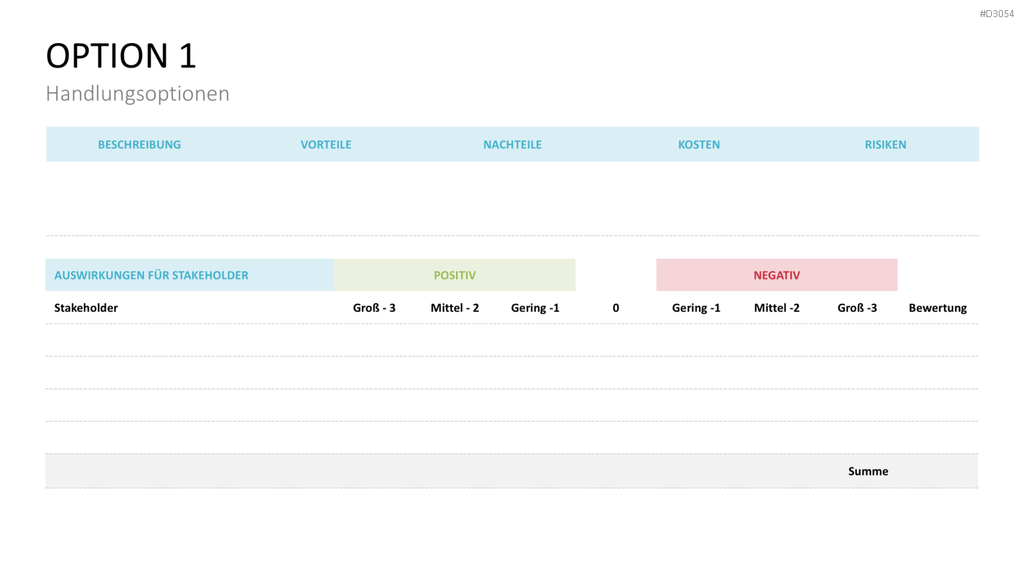Viewport: 1024px width, 576px height.
Task: Click the RISIKEN header cell
Action: click(x=886, y=144)
